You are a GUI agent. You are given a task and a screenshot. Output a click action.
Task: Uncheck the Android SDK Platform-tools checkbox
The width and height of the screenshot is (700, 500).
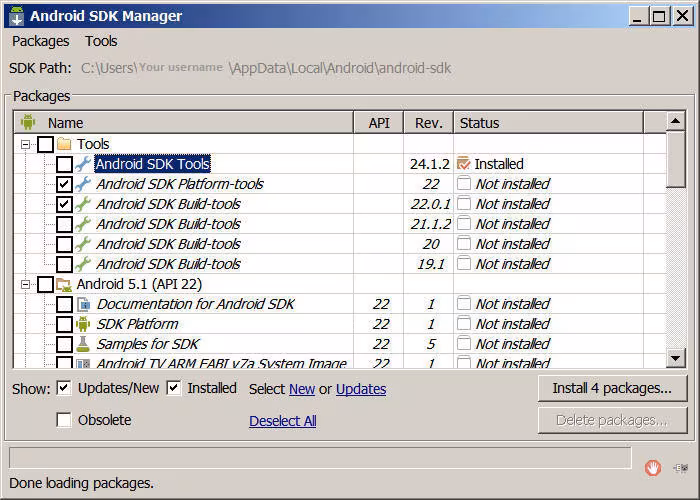(64, 184)
